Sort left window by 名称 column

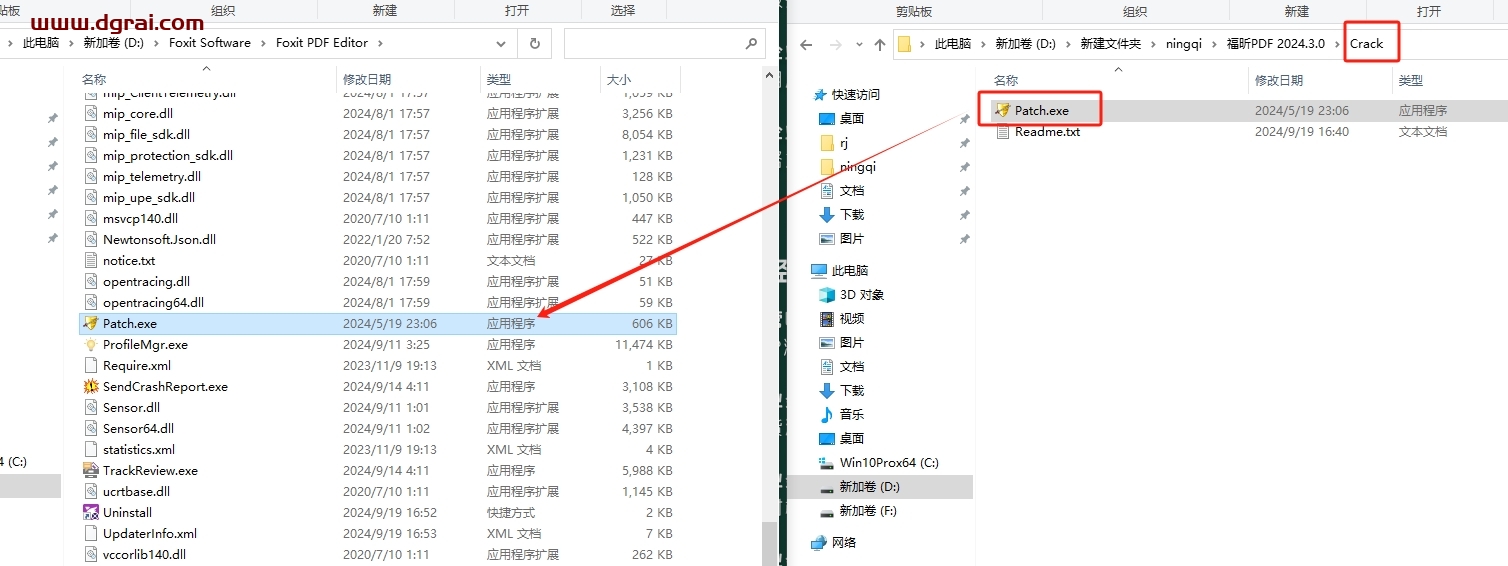click(x=95, y=79)
